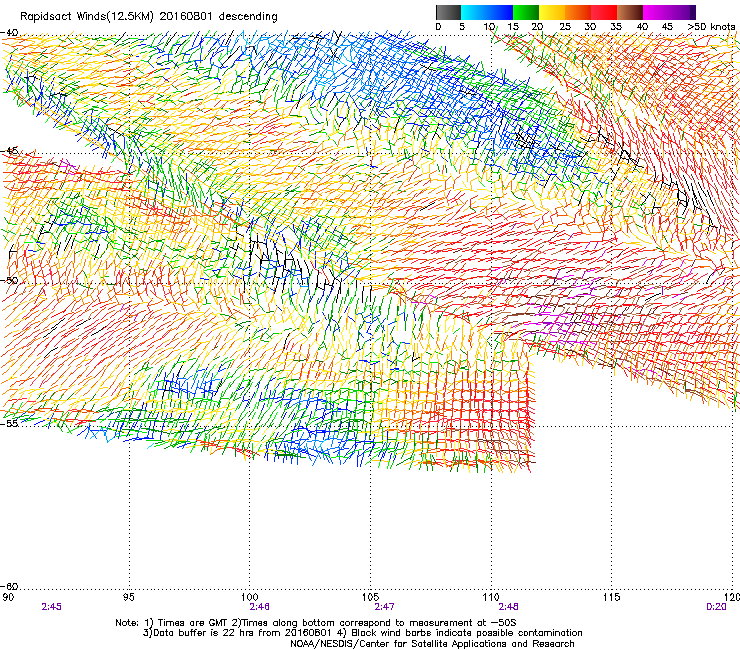Click the -40 latitude axis label
Image resolution: width=740 pixels, height=650 pixels.
[x=9, y=33]
